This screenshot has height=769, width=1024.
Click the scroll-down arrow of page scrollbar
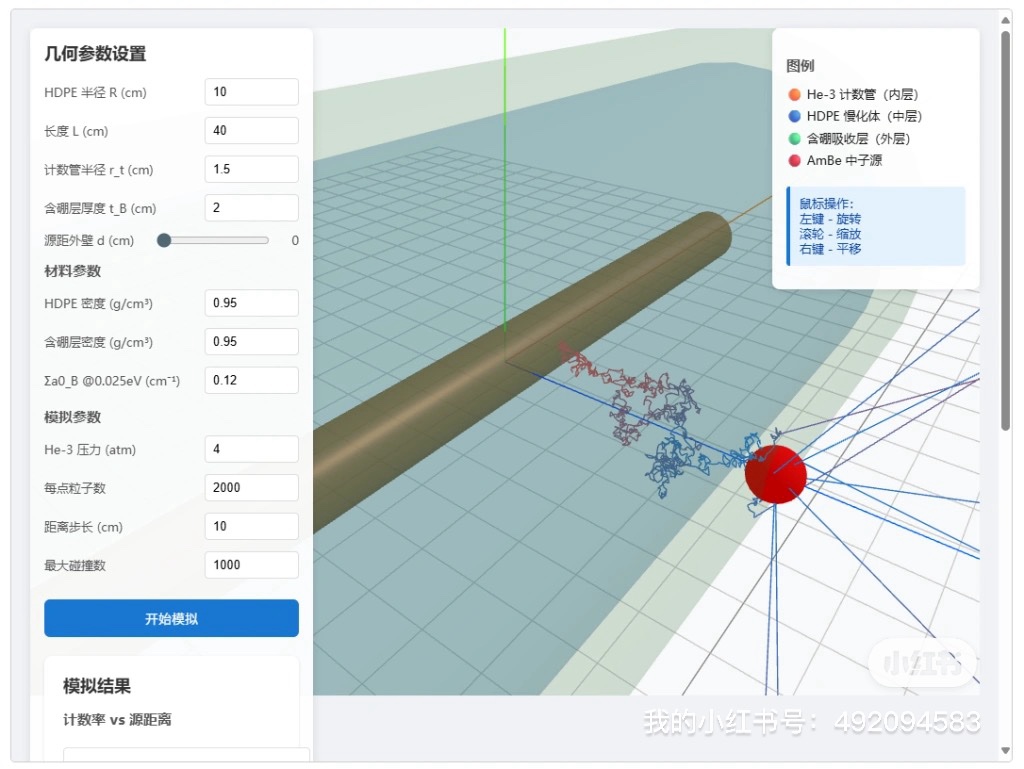(1005, 751)
